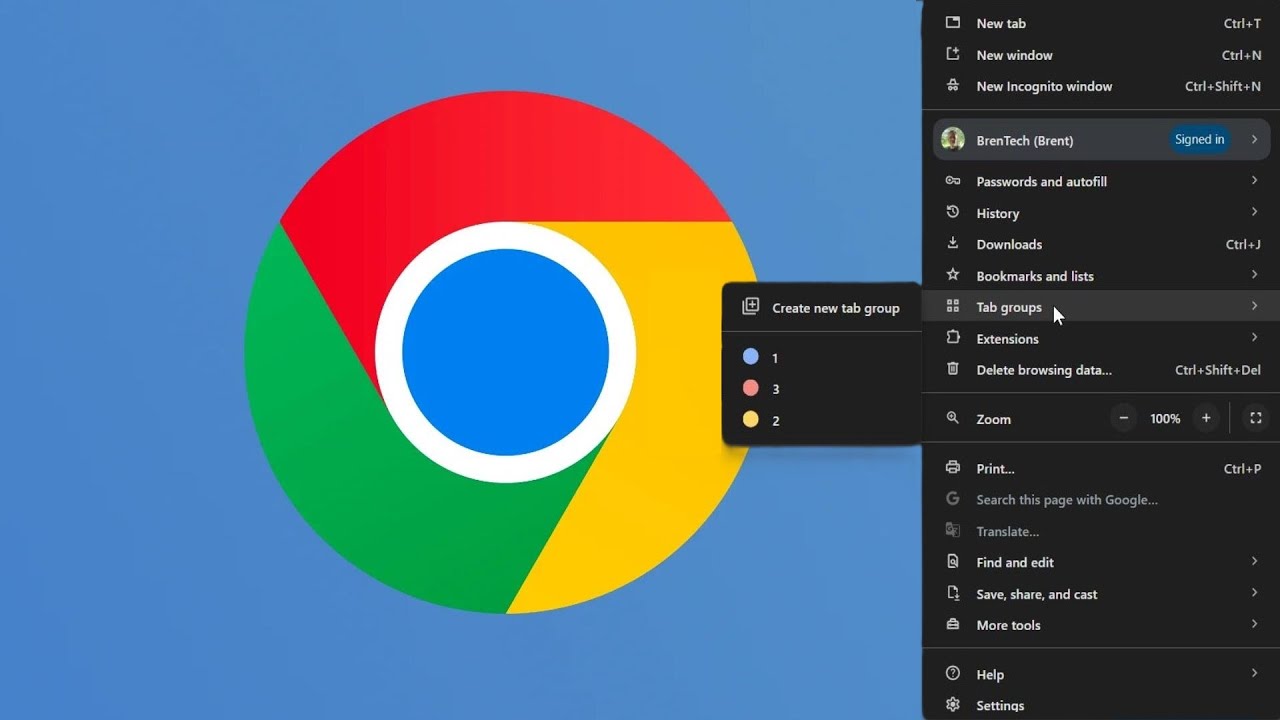Click the Find and edit icon
Viewport: 1280px width, 720px height.
953,562
